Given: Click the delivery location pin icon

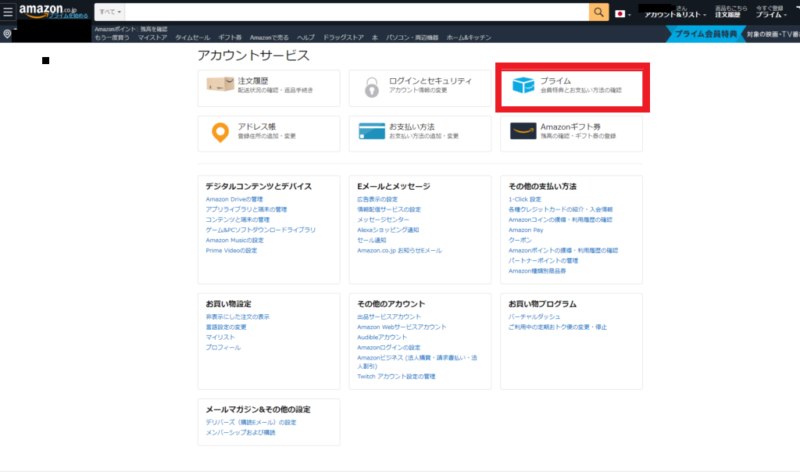Looking at the screenshot, I should click(x=7, y=34).
